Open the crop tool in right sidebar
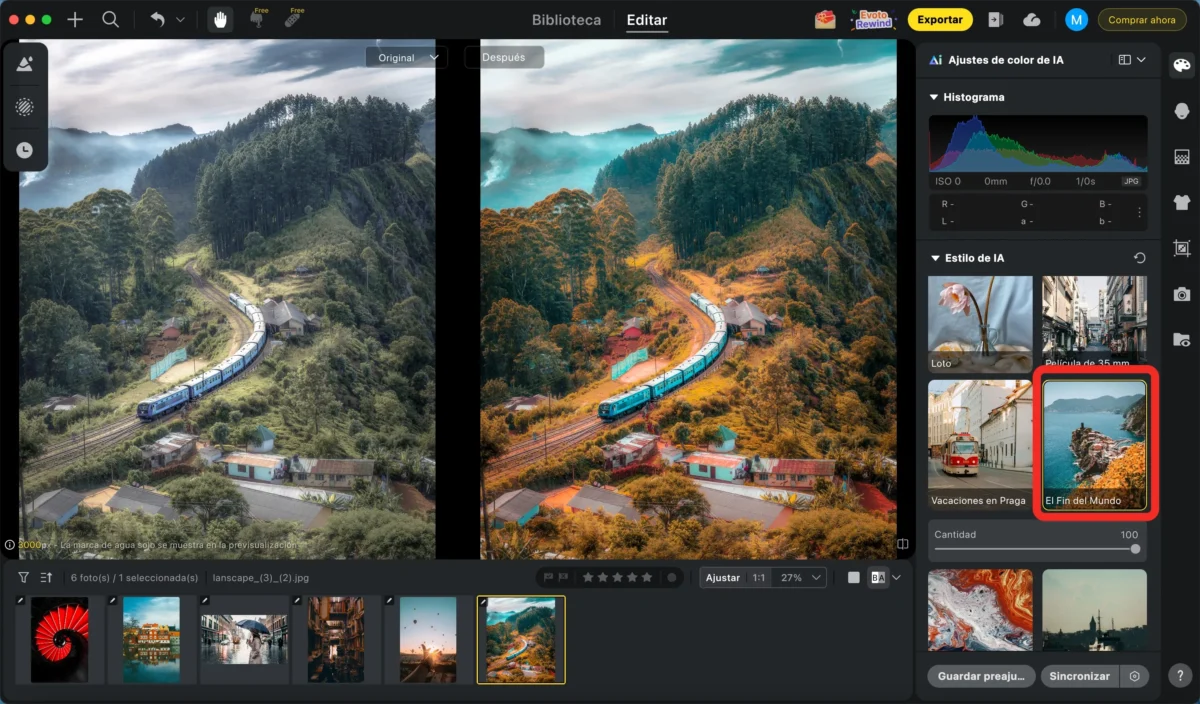Screen dimensions: 1200x704 click(x=1182, y=248)
